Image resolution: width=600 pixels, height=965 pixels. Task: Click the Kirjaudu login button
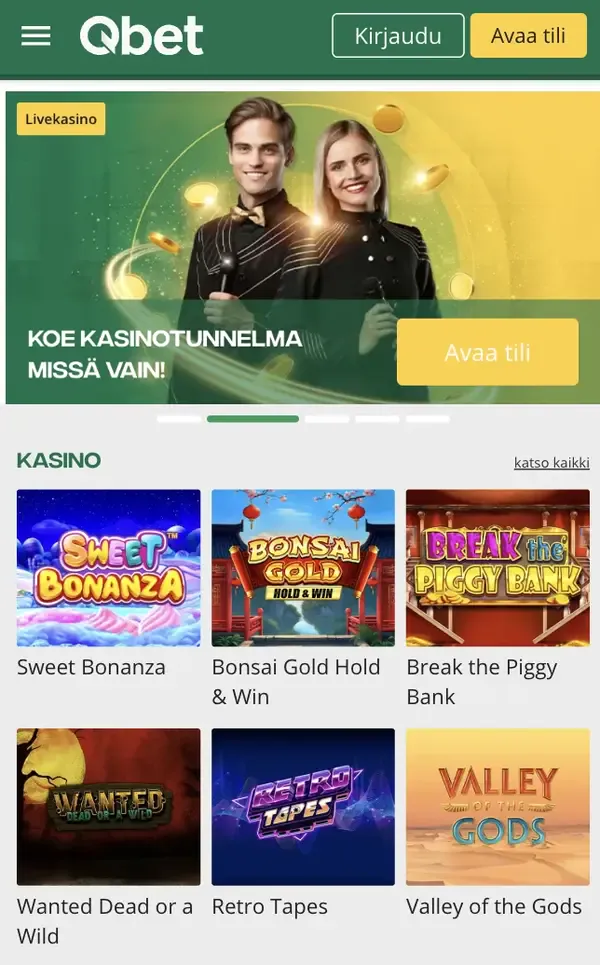[x=398, y=36]
